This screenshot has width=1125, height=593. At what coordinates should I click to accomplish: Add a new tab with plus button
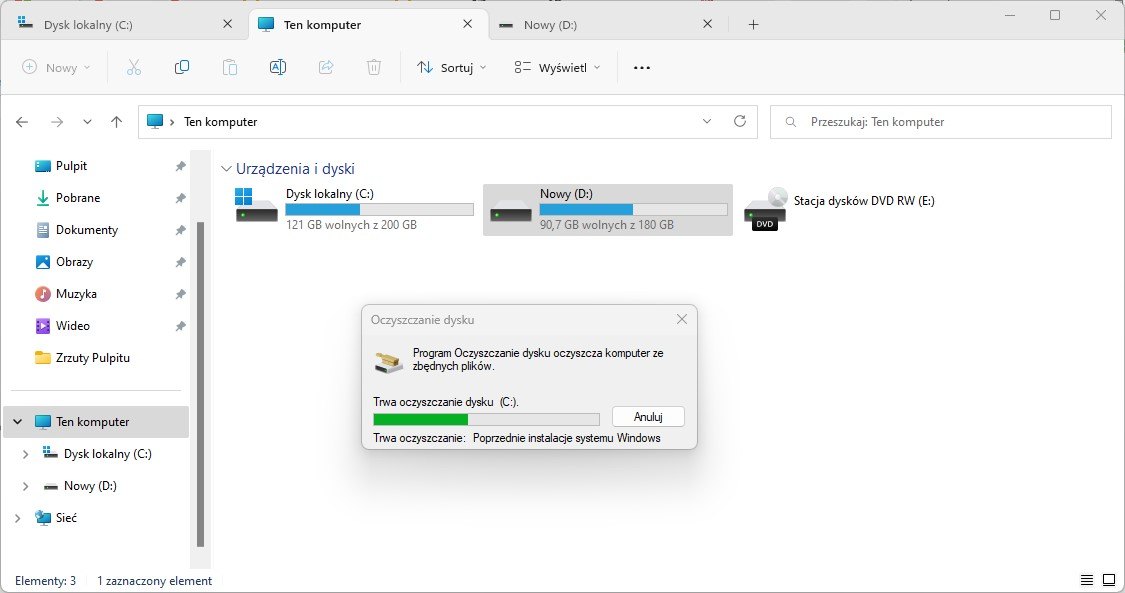(x=753, y=24)
